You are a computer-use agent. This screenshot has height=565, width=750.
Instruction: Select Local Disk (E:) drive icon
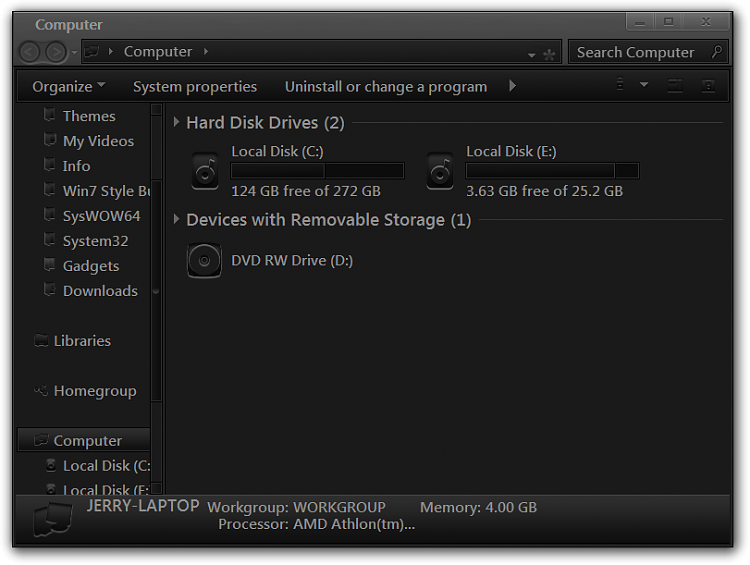pyautogui.click(x=440, y=171)
